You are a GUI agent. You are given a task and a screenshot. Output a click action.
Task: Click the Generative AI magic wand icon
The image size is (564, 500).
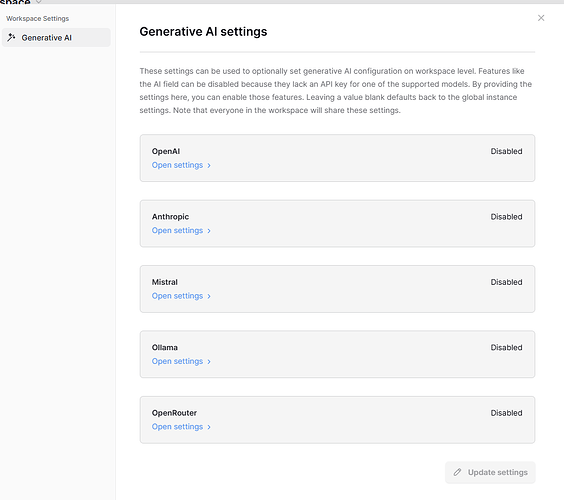[11, 37]
